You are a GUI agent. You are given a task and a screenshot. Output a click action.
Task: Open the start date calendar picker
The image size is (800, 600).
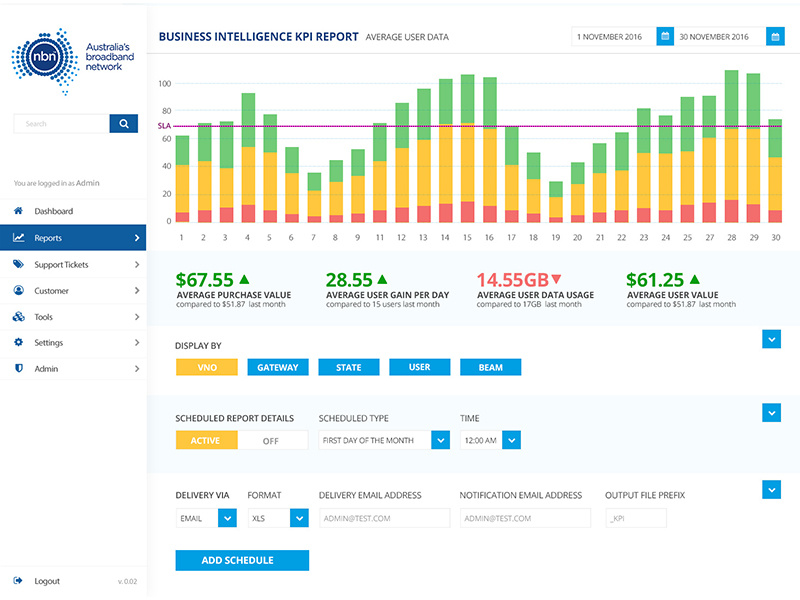click(x=664, y=37)
